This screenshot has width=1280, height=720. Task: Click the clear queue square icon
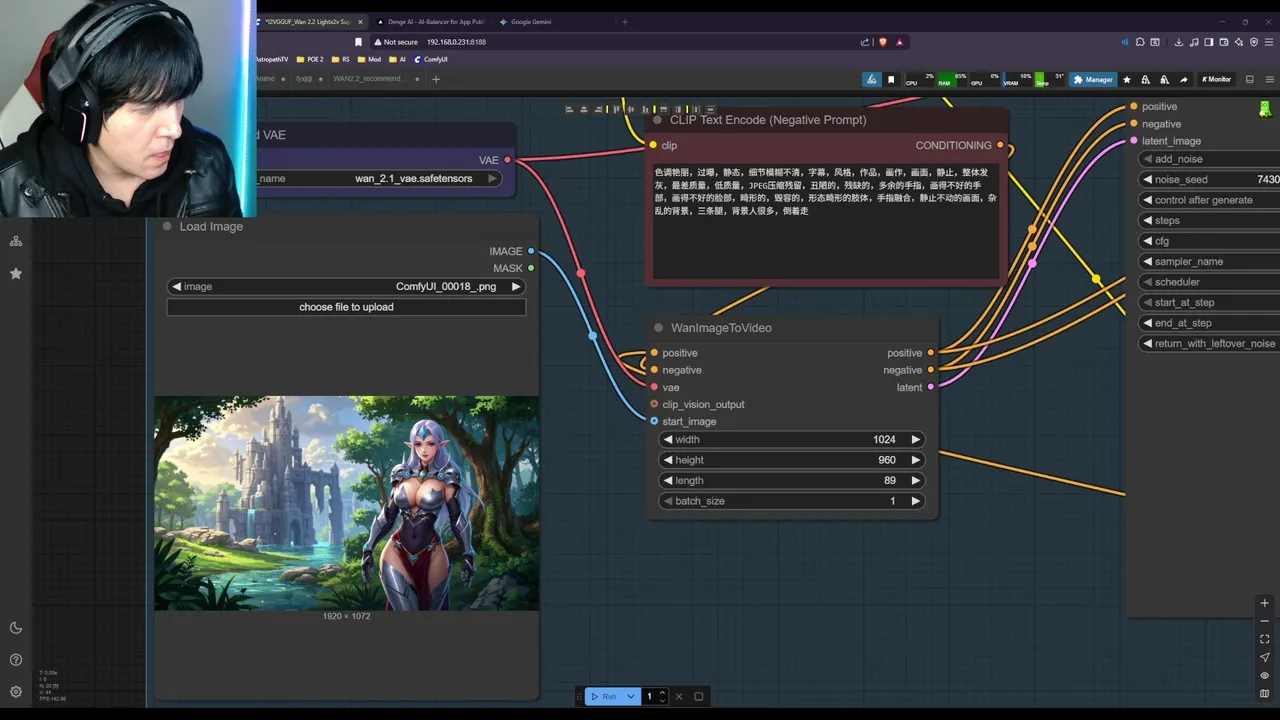(x=699, y=696)
